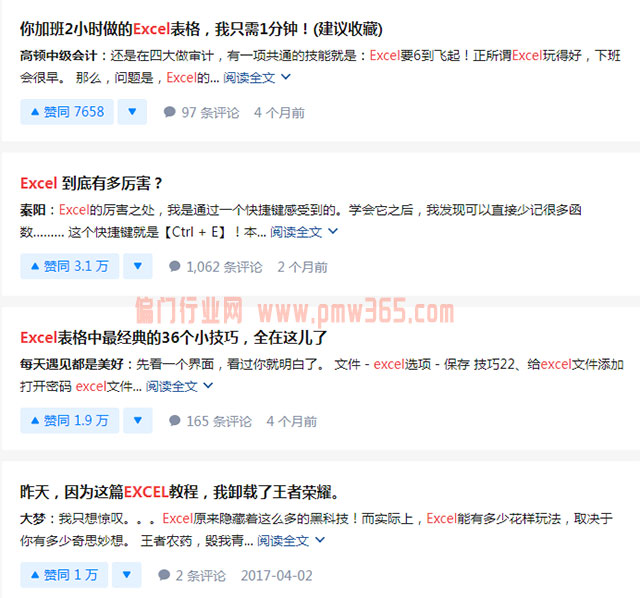This screenshot has height=598, width=640.
Task: Open 97 条评论 comments
Action: 201,112
